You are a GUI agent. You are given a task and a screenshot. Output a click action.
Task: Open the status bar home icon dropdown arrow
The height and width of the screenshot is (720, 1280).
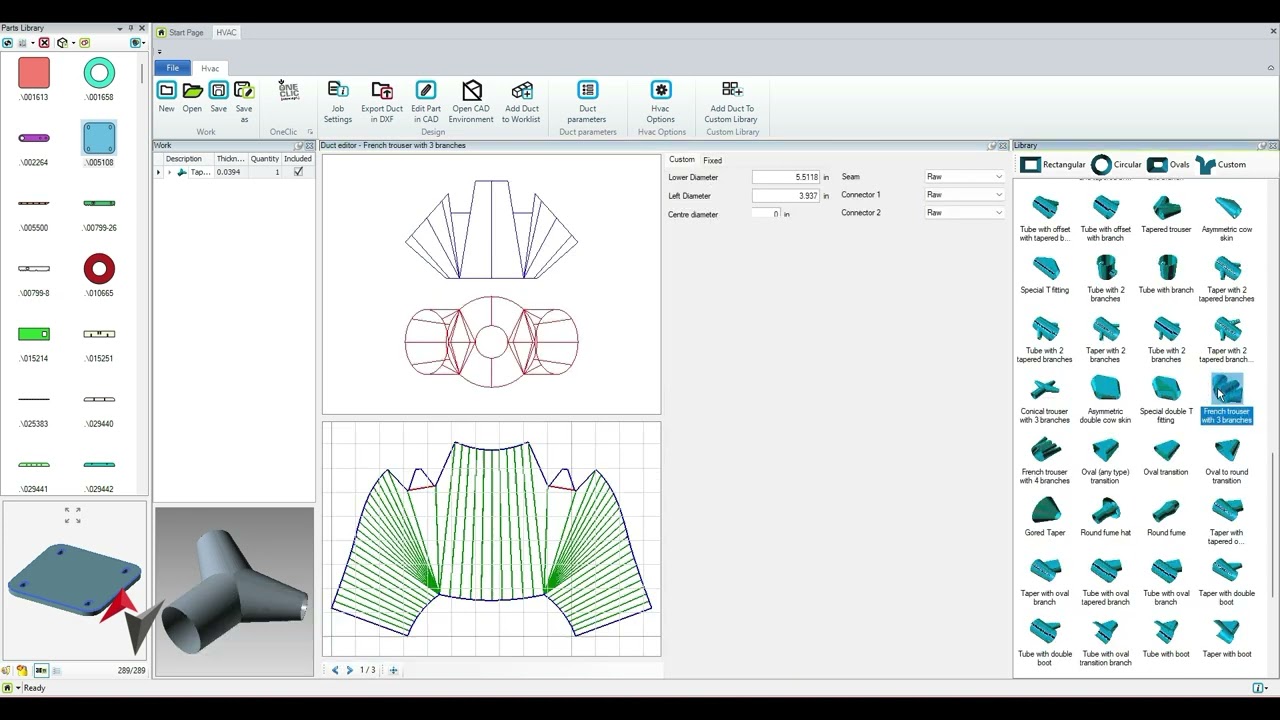18,688
